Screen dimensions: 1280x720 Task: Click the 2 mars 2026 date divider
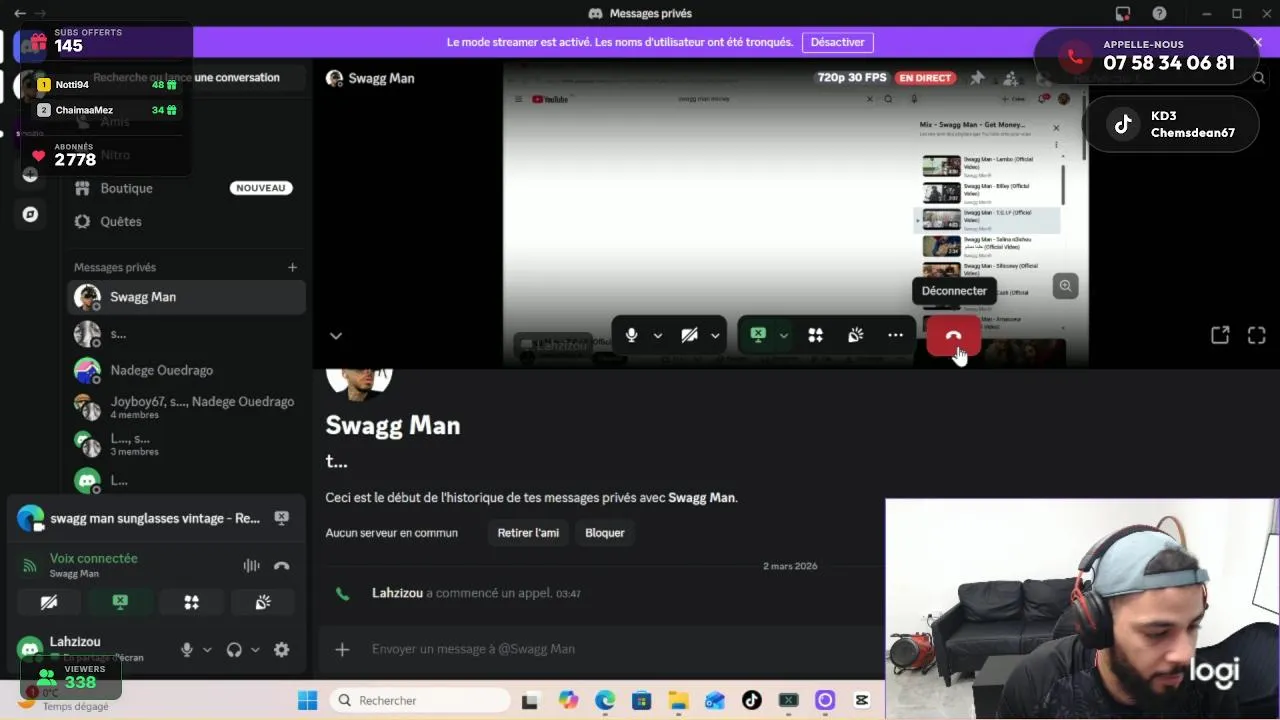point(790,566)
